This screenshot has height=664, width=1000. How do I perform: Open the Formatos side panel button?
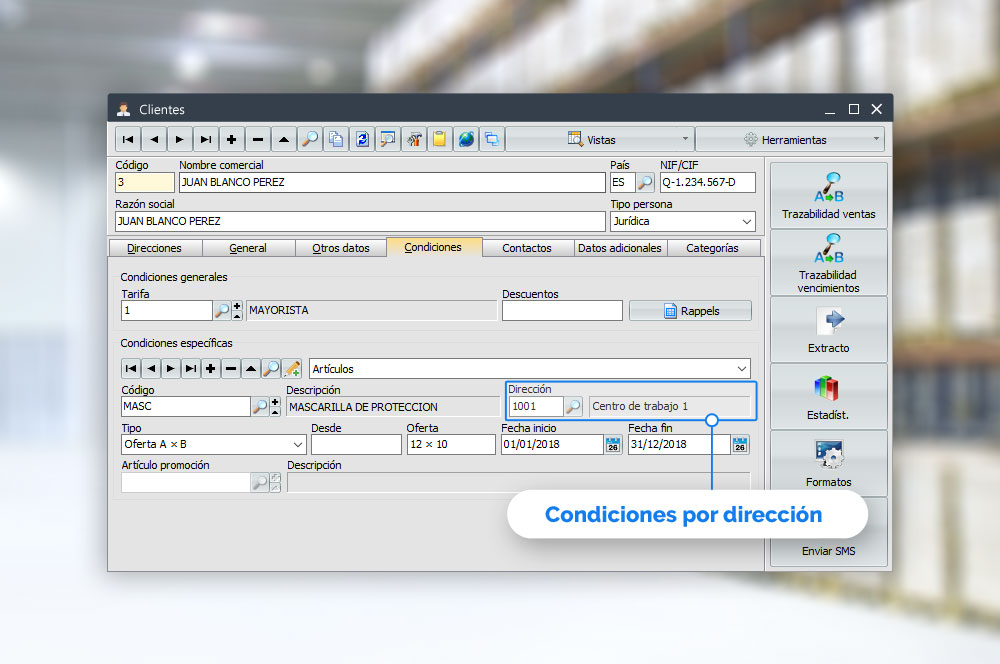coord(828,463)
